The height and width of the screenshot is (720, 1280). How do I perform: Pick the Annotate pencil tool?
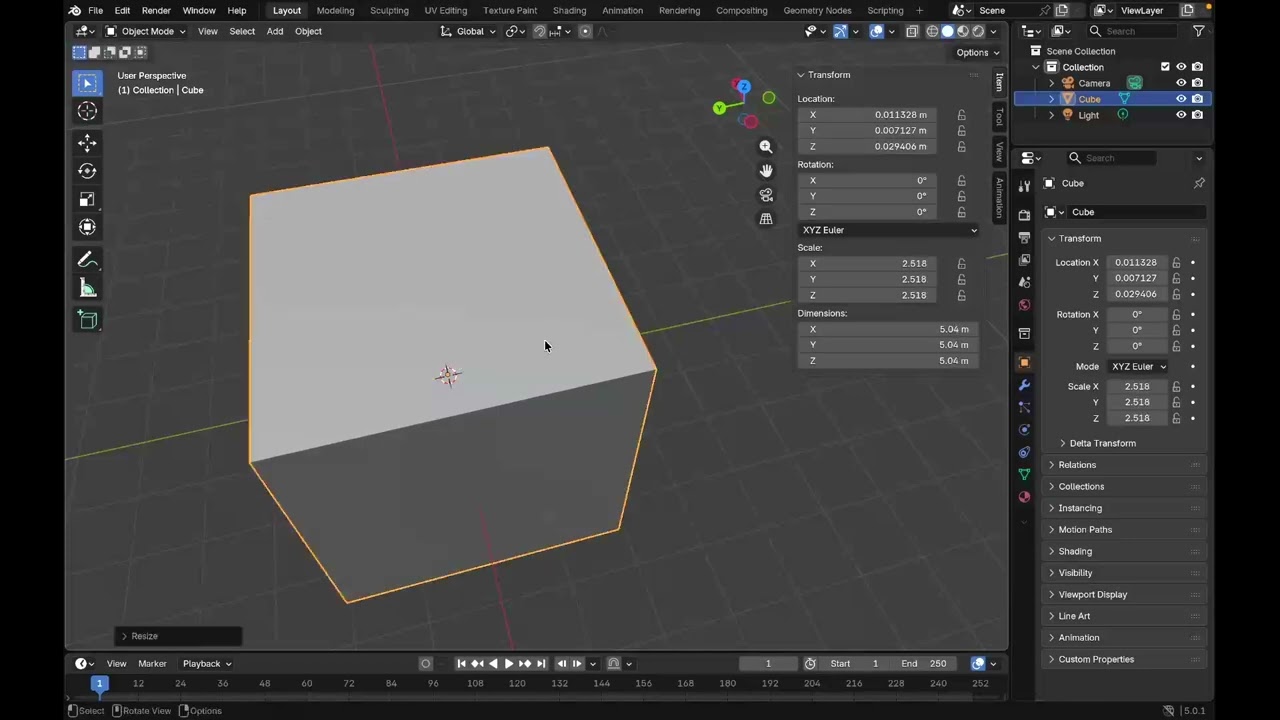point(87,260)
